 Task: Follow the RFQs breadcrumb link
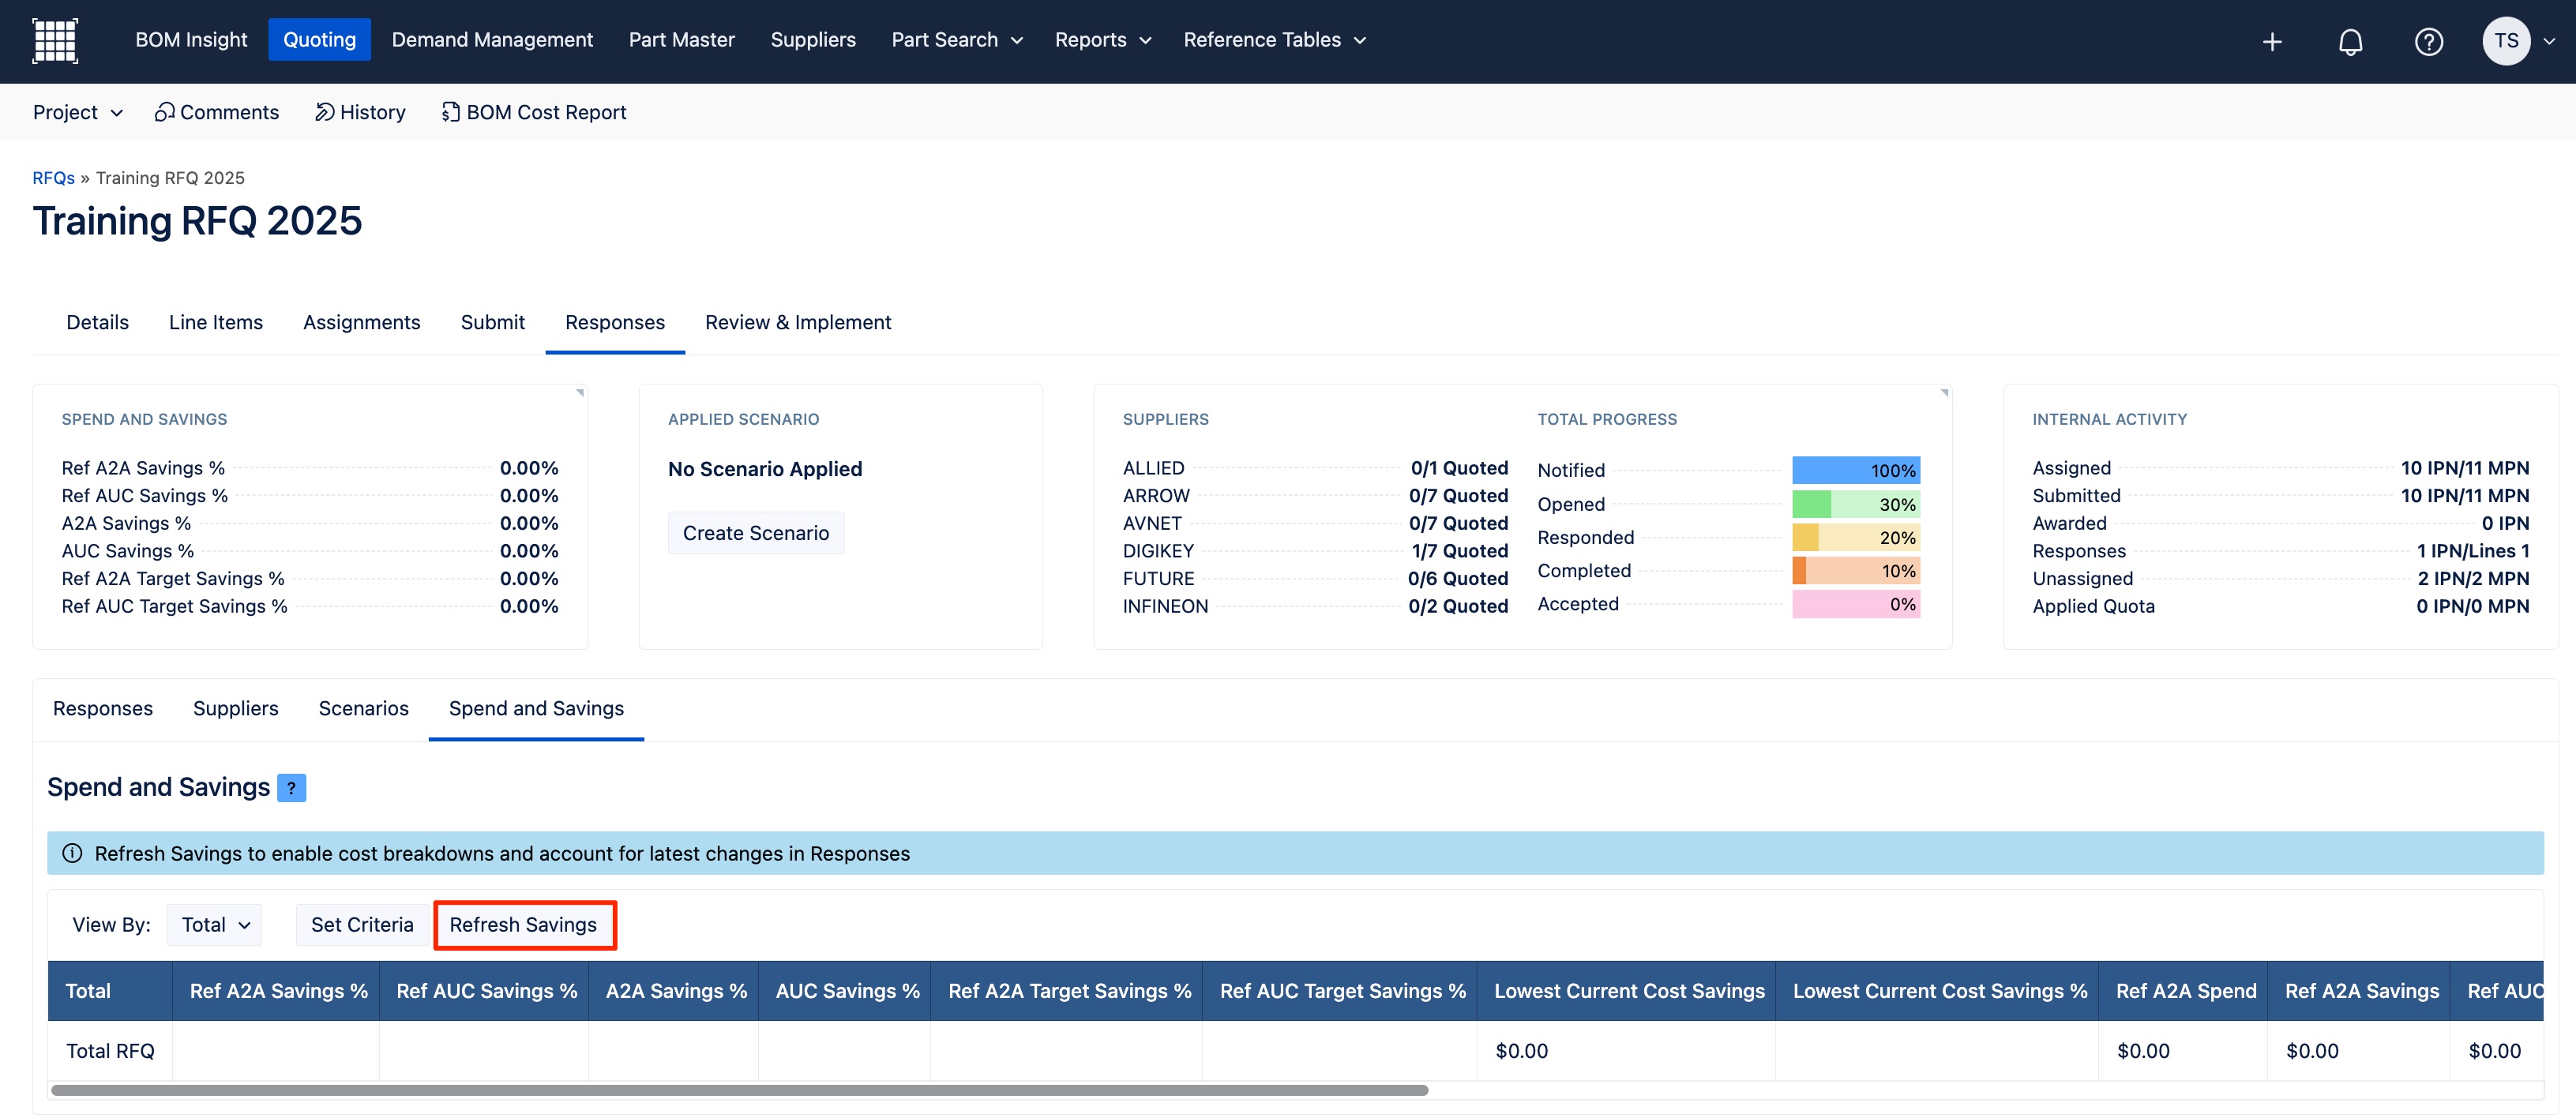(x=53, y=178)
